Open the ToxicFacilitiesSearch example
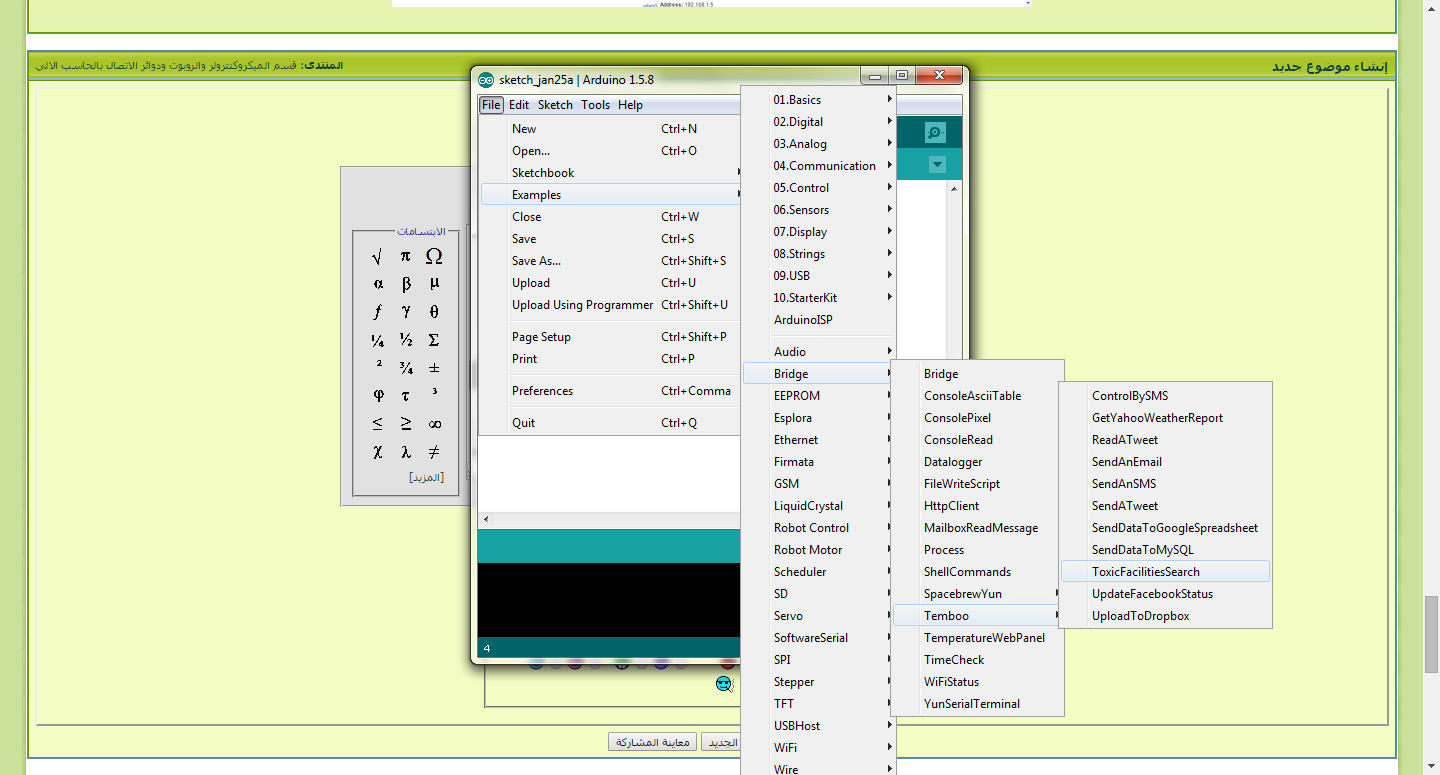The width and height of the screenshot is (1440, 775). pos(1165,572)
